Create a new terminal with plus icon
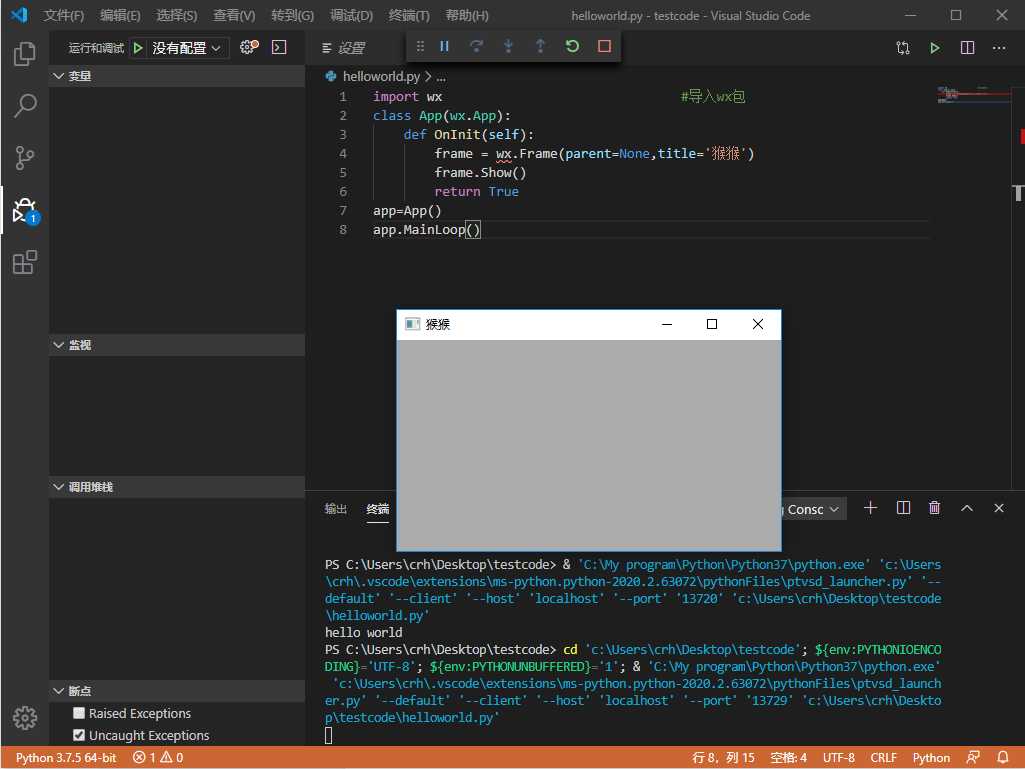Image resolution: width=1025 pixels, height=769 pixels. click(870, 508)
